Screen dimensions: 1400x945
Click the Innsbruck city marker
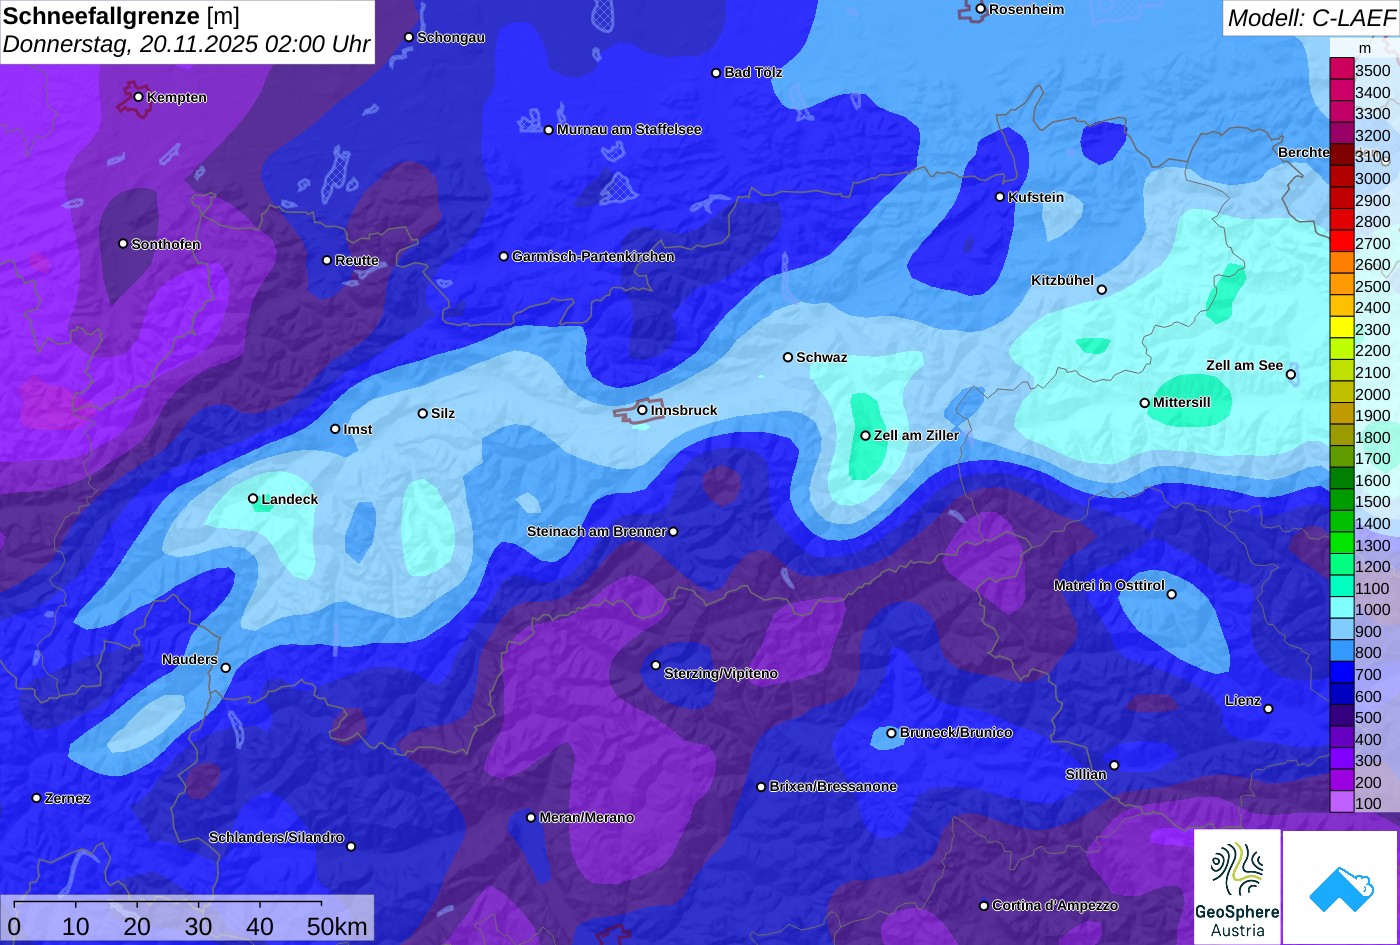tap(642, 409)
